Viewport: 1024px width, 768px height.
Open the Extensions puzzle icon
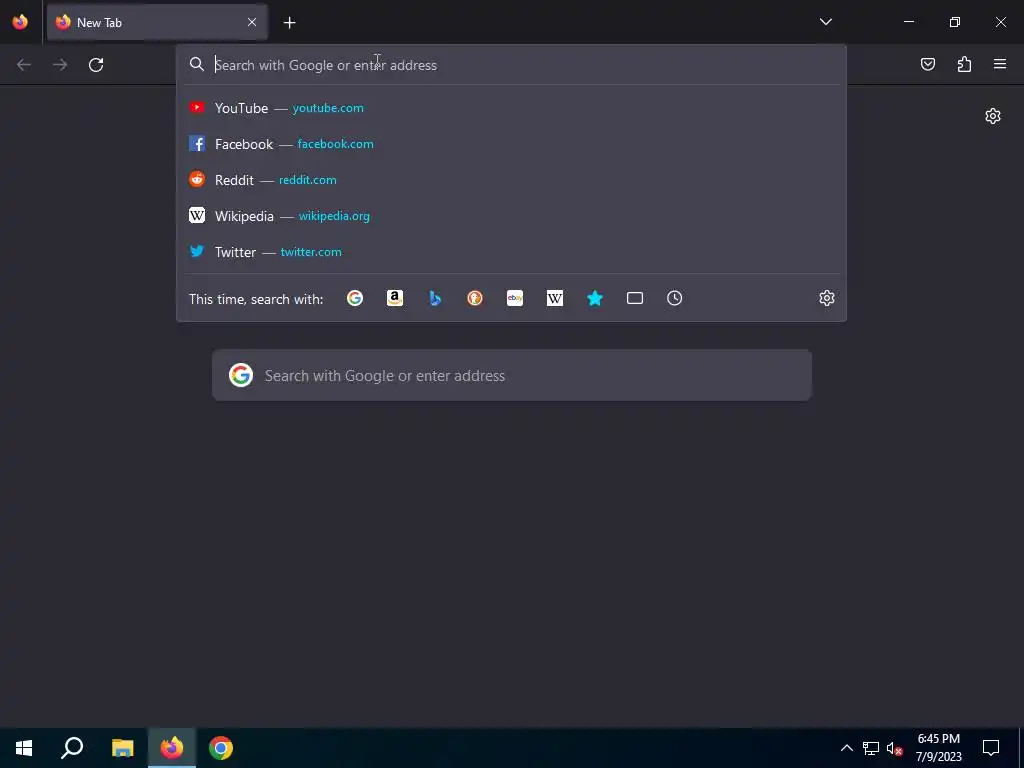(964, 64)
